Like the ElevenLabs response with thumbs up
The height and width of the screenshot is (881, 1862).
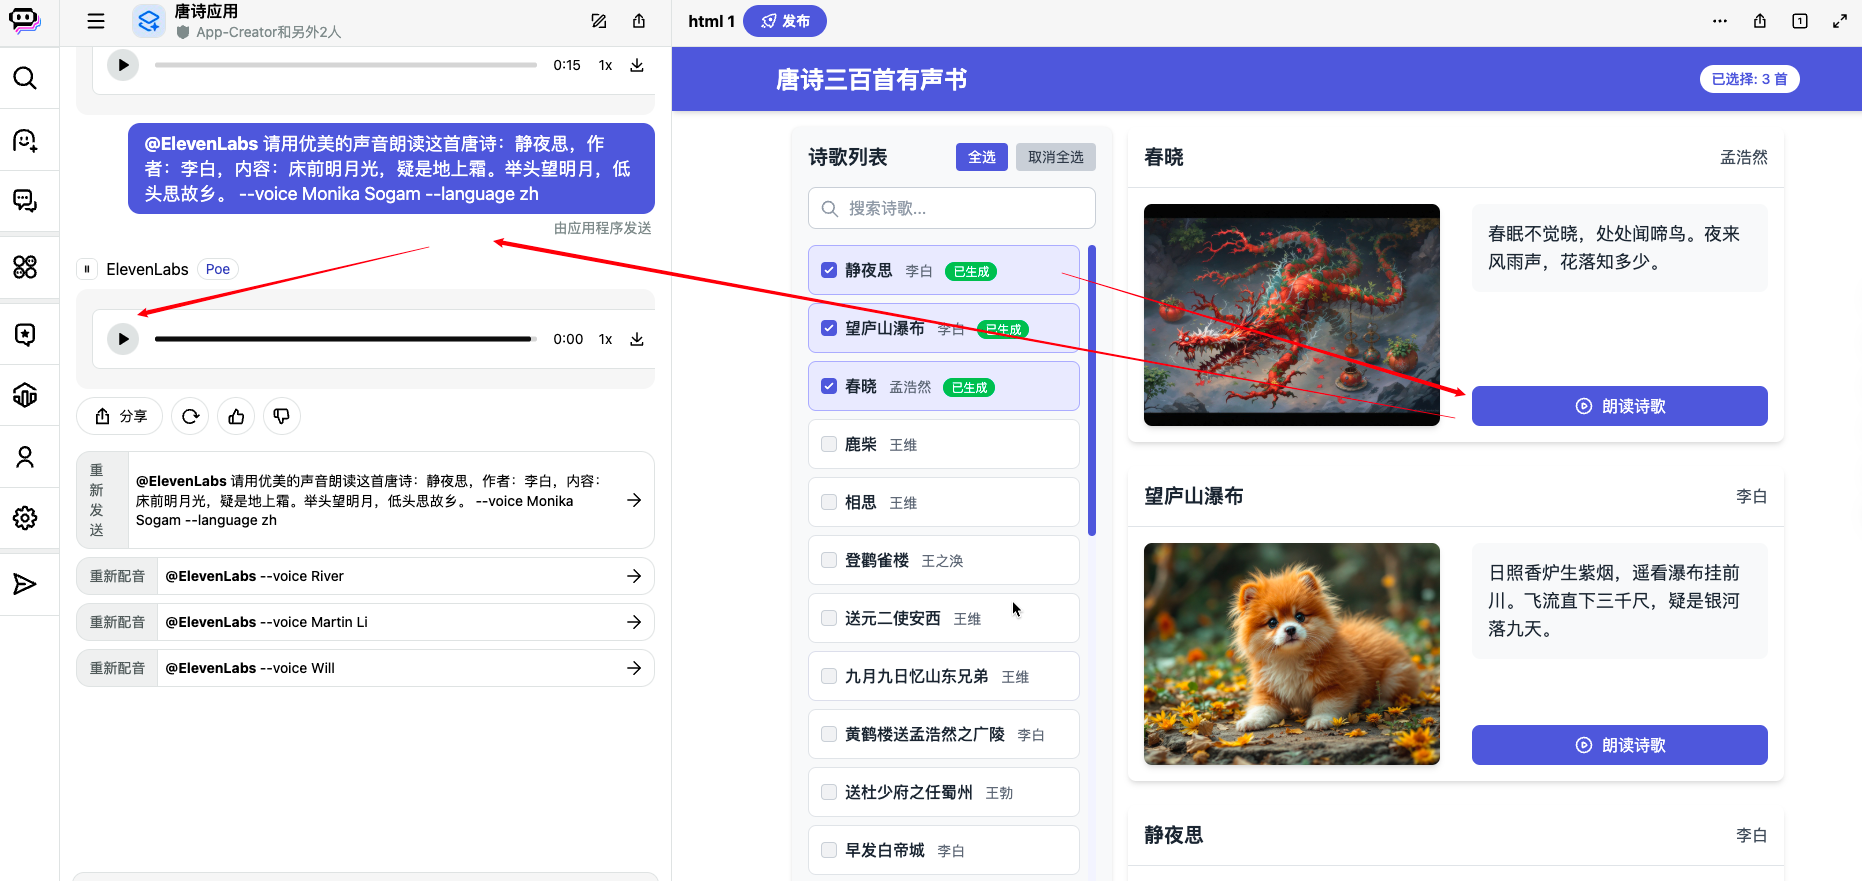[x=236, y=416]
